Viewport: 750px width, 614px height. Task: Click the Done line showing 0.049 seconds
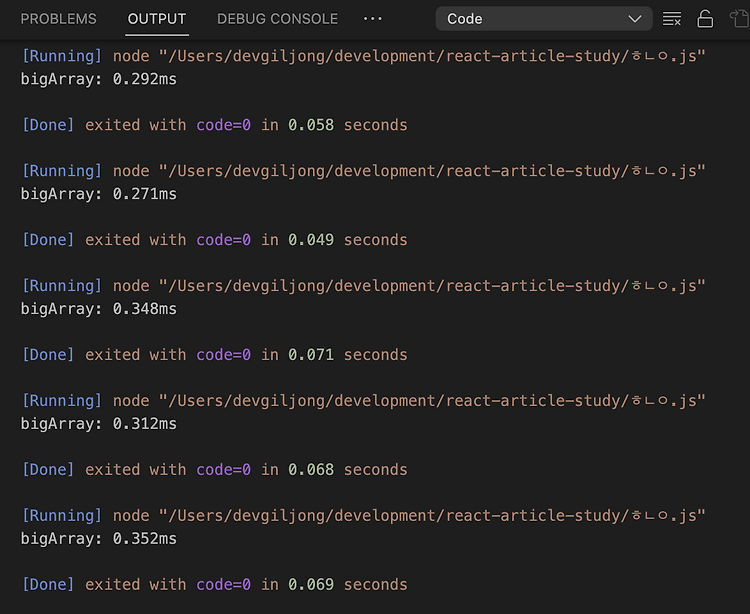(215, 240)
